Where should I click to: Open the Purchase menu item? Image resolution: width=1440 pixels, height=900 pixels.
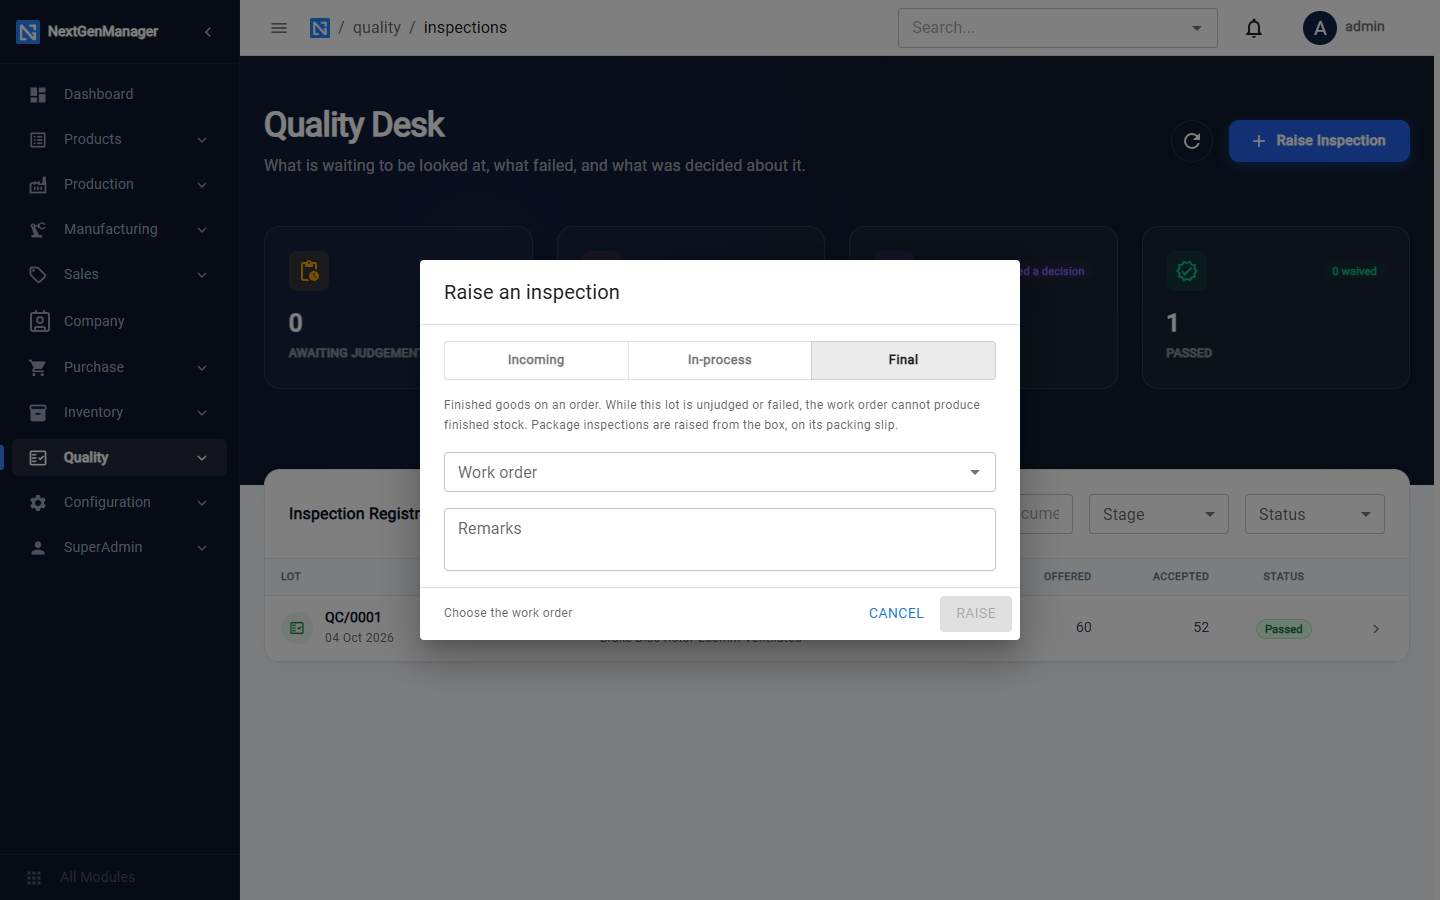coord(120,368)
